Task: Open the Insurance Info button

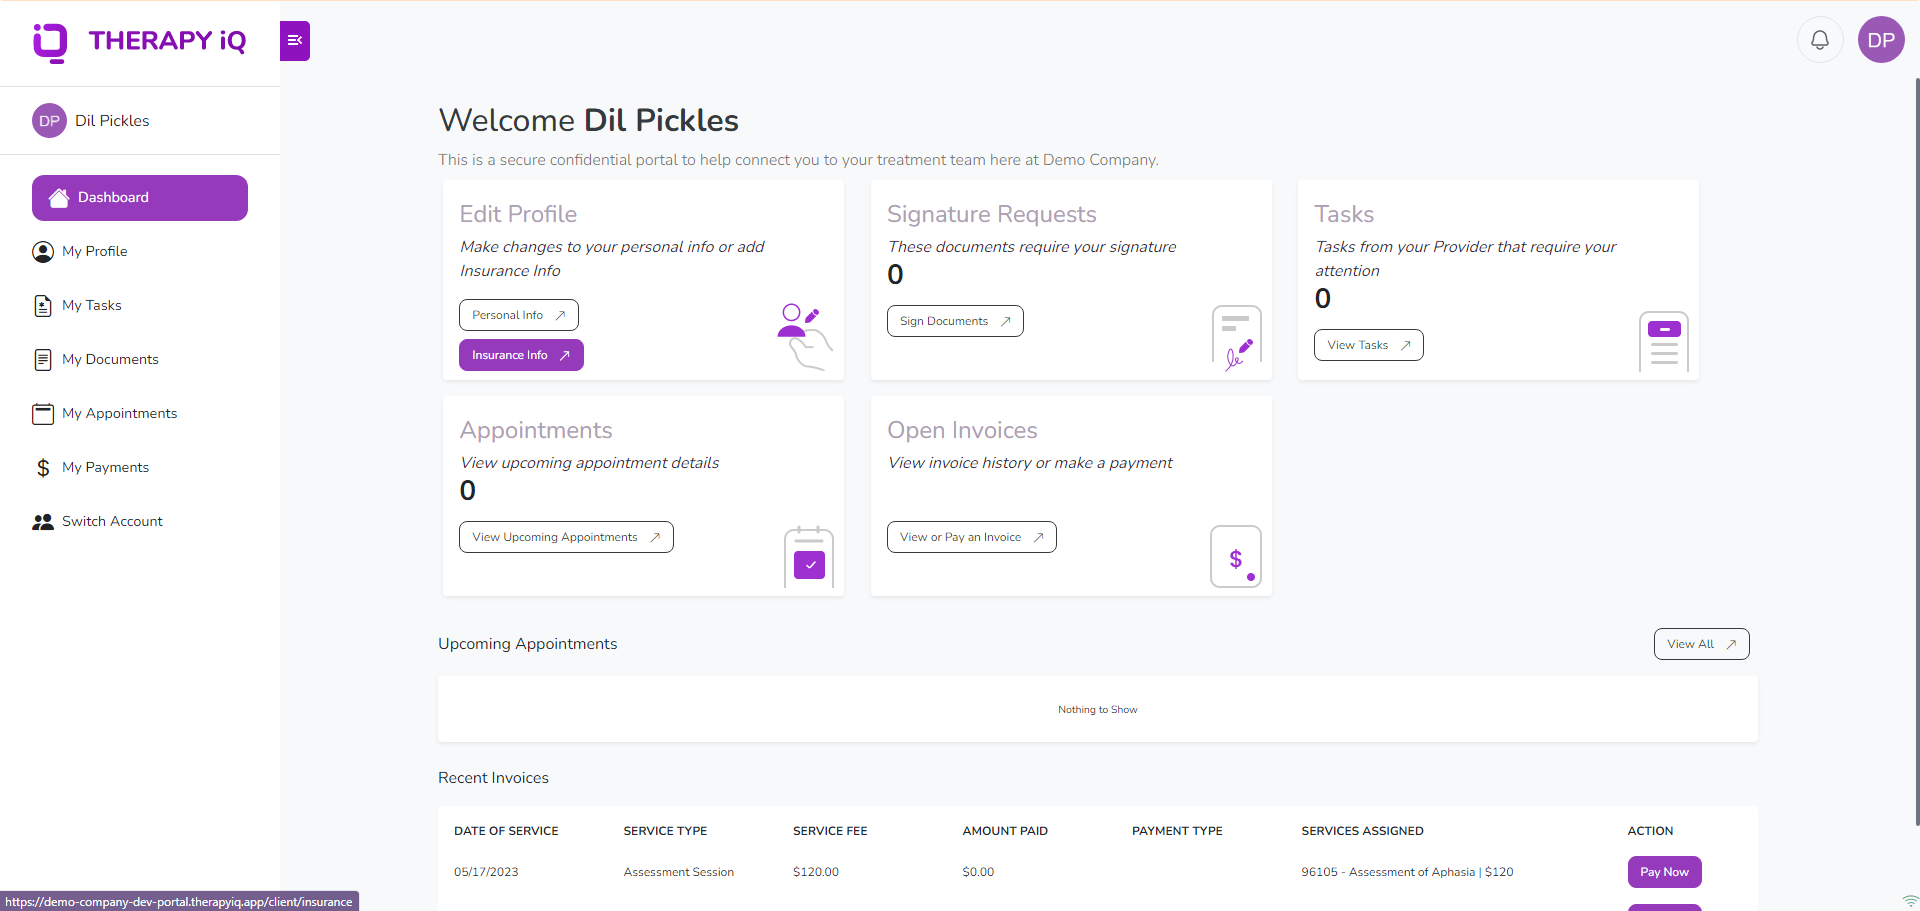Action: click(521, 355)
